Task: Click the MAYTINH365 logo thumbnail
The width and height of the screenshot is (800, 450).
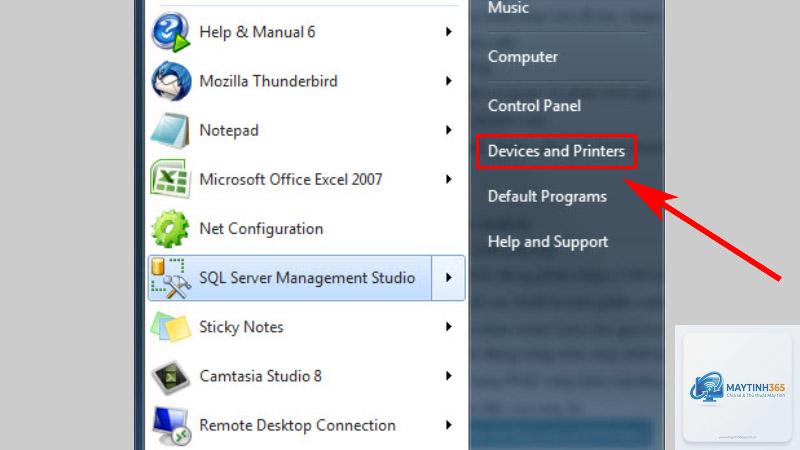Action: point(737,388)
